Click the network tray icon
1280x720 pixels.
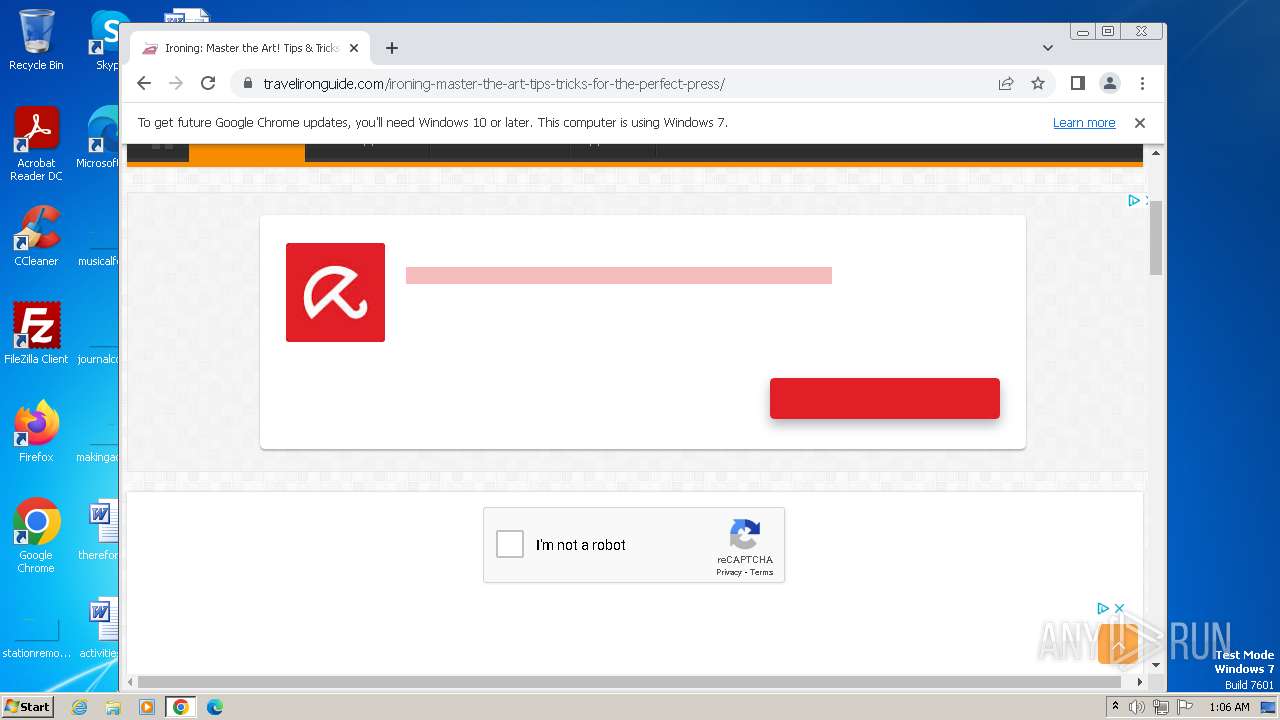1161,707
